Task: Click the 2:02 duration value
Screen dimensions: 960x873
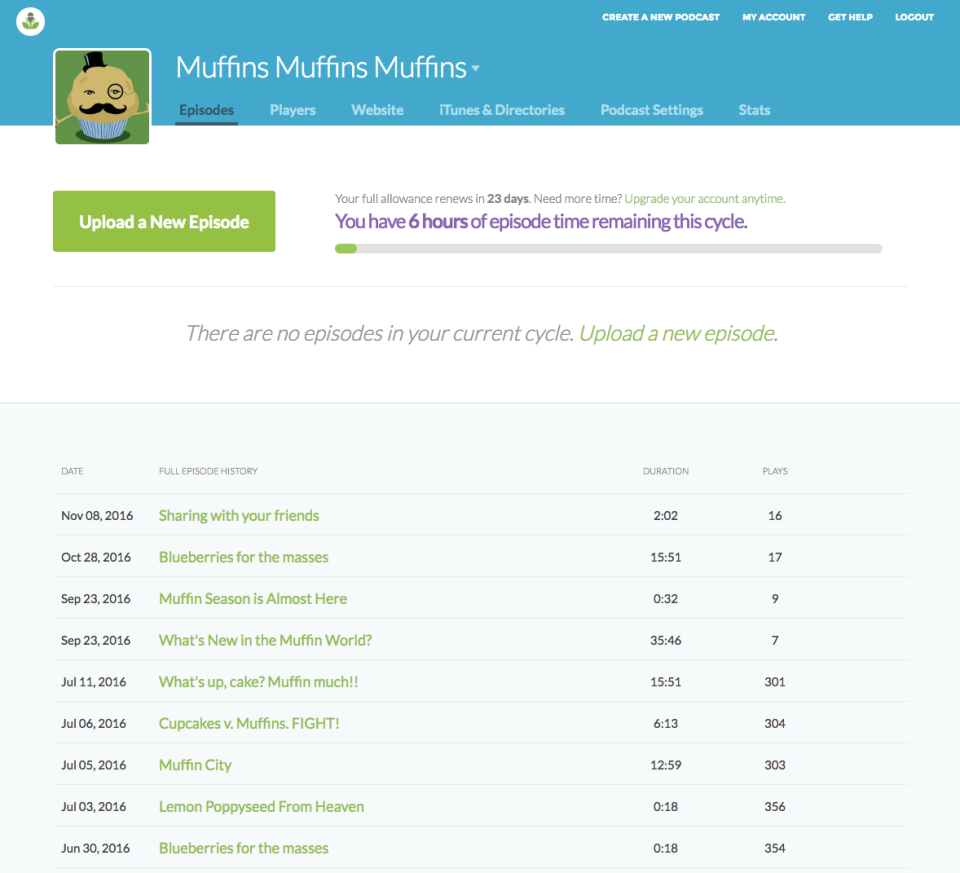Action: [666, 515]
